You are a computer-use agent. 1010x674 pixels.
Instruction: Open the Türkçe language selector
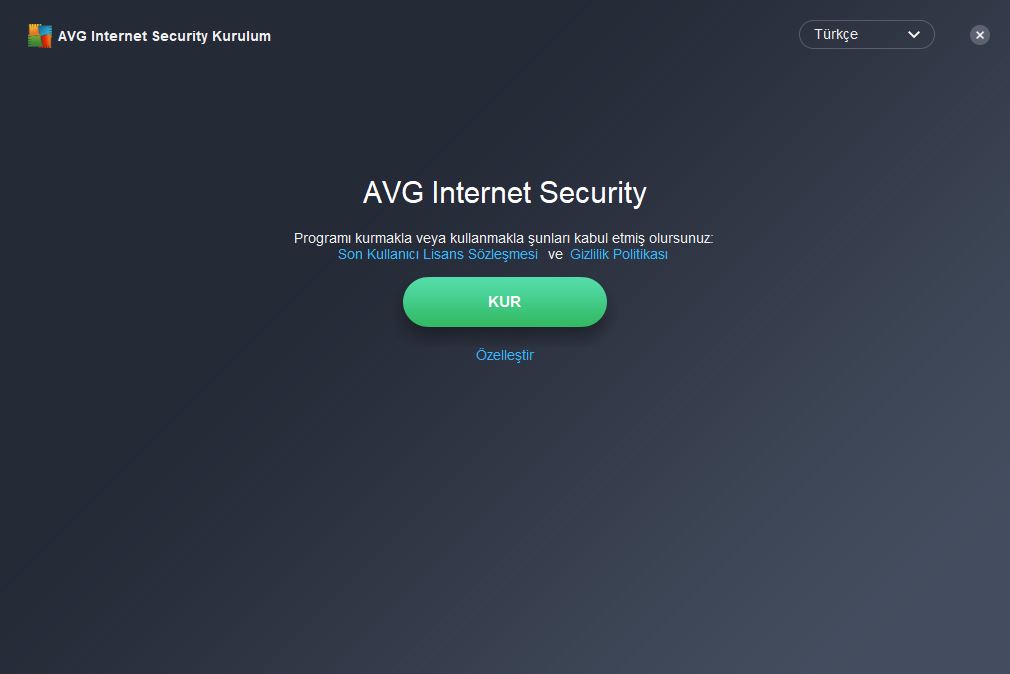coord(866,35)
